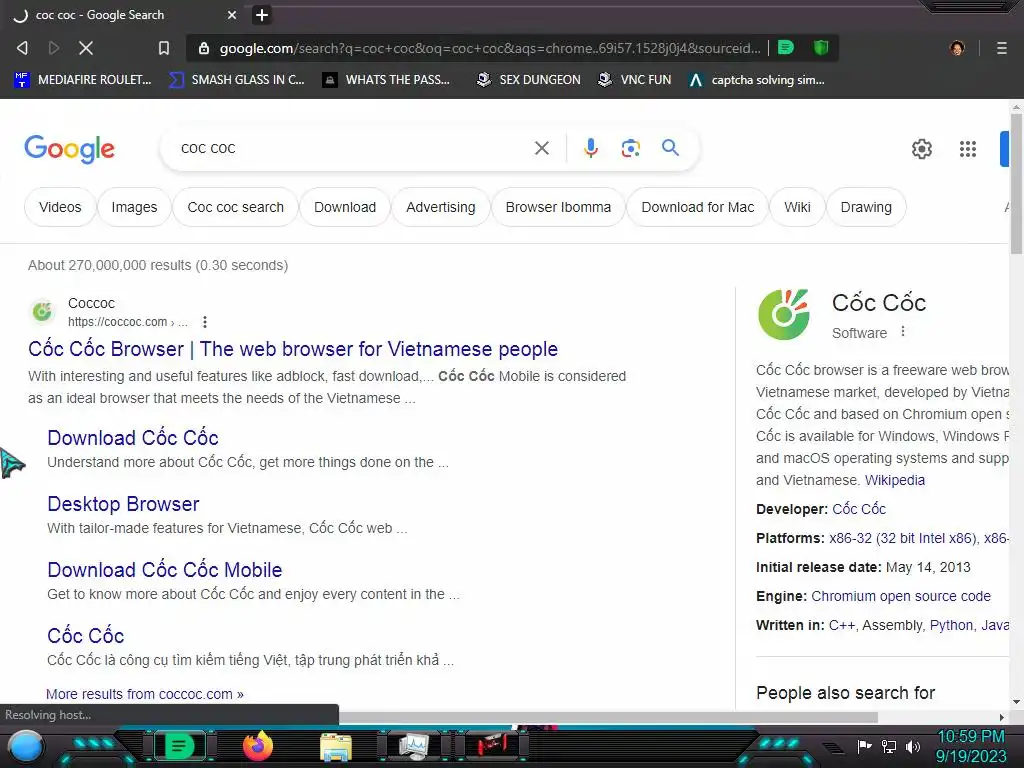The height and width of the screenshot is (768, 1024).
Task: Open the SMASH GLASS IN C bookmark
Action: (x=237, y=80)
